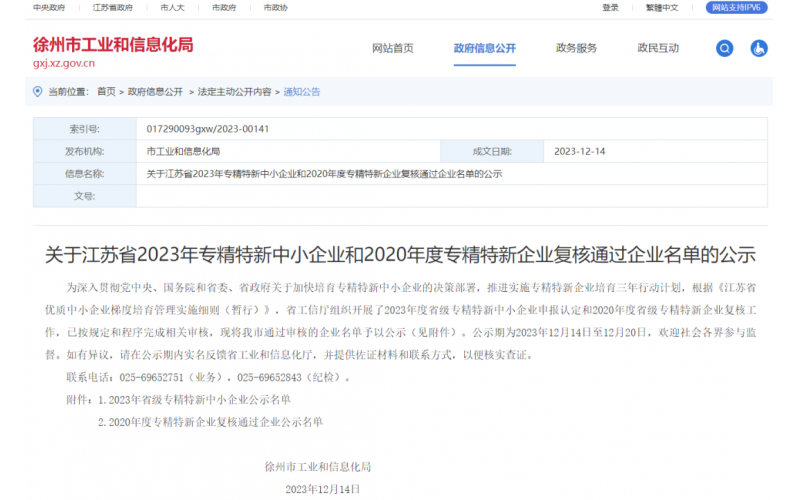
Task: Switch to 繁體中文 version
Action: pyautogui.click(x=662, y=8)
